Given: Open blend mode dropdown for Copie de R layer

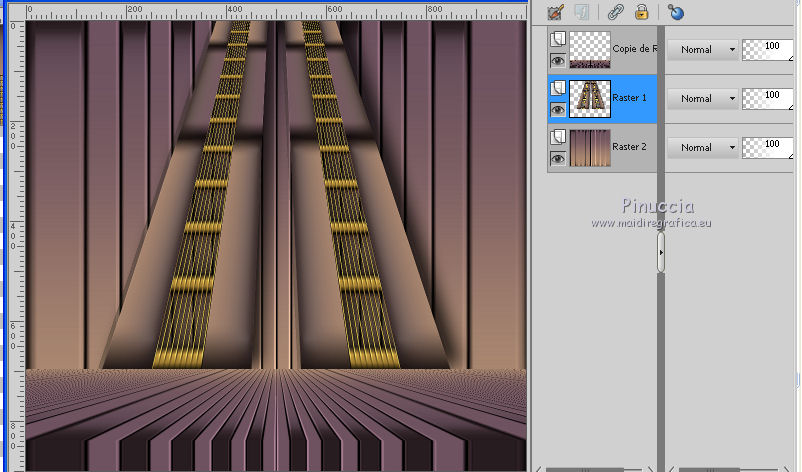Looking at the screenshot, I should [703, 50].
